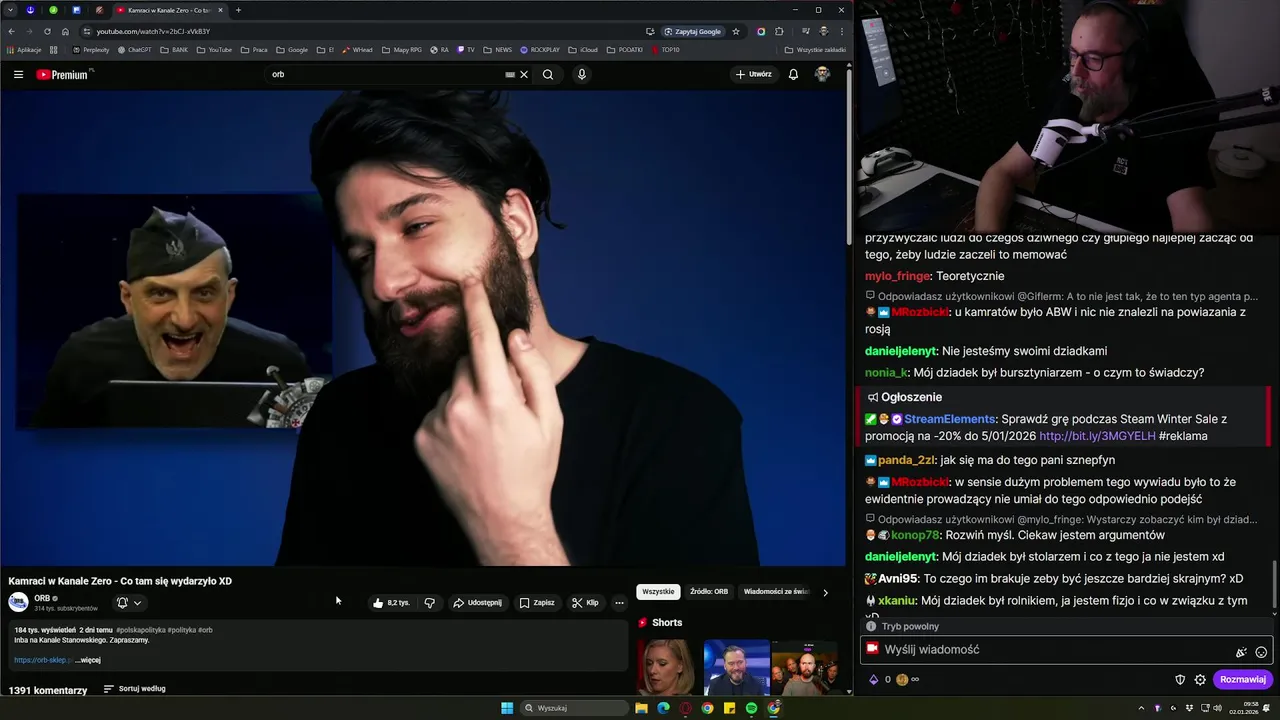Run the YouTube search with magnifier

[547, 74]
